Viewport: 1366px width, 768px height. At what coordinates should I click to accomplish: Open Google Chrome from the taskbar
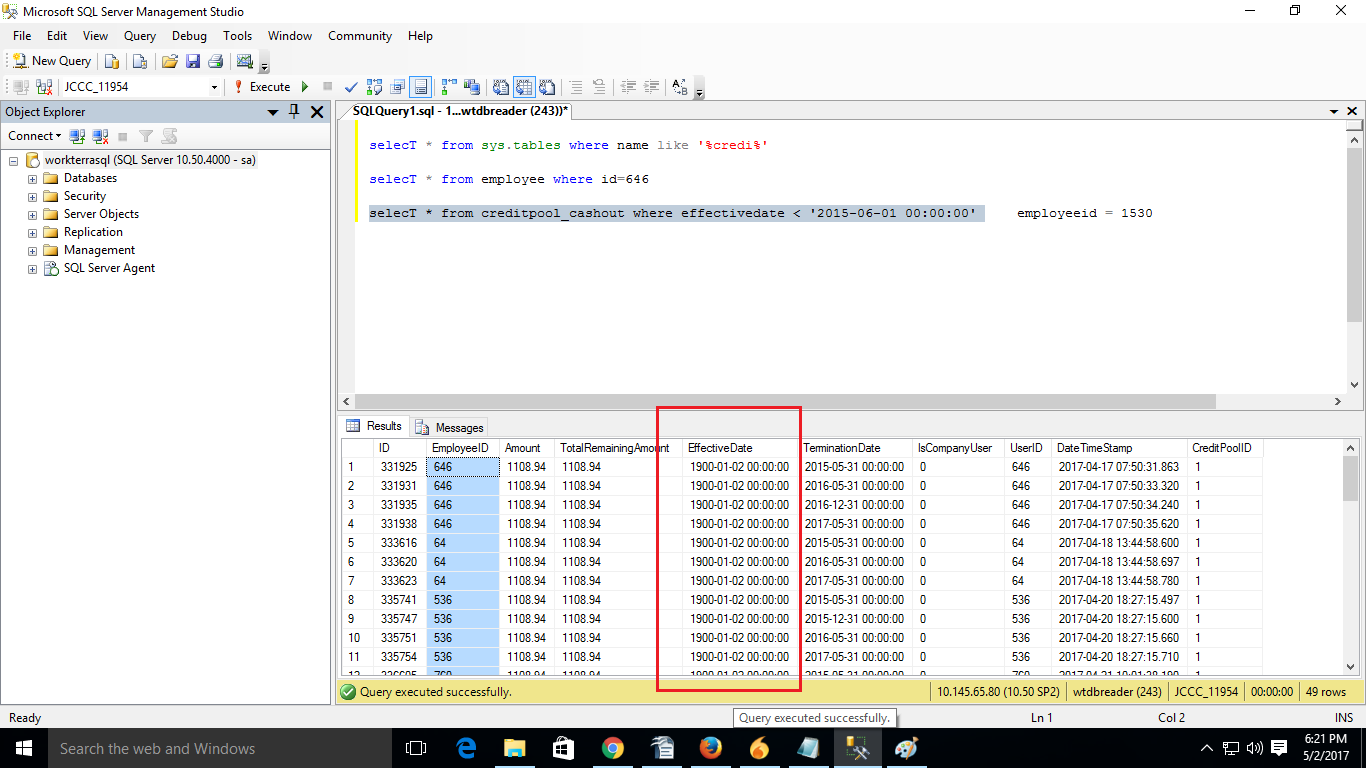click(x=612, y=748)
